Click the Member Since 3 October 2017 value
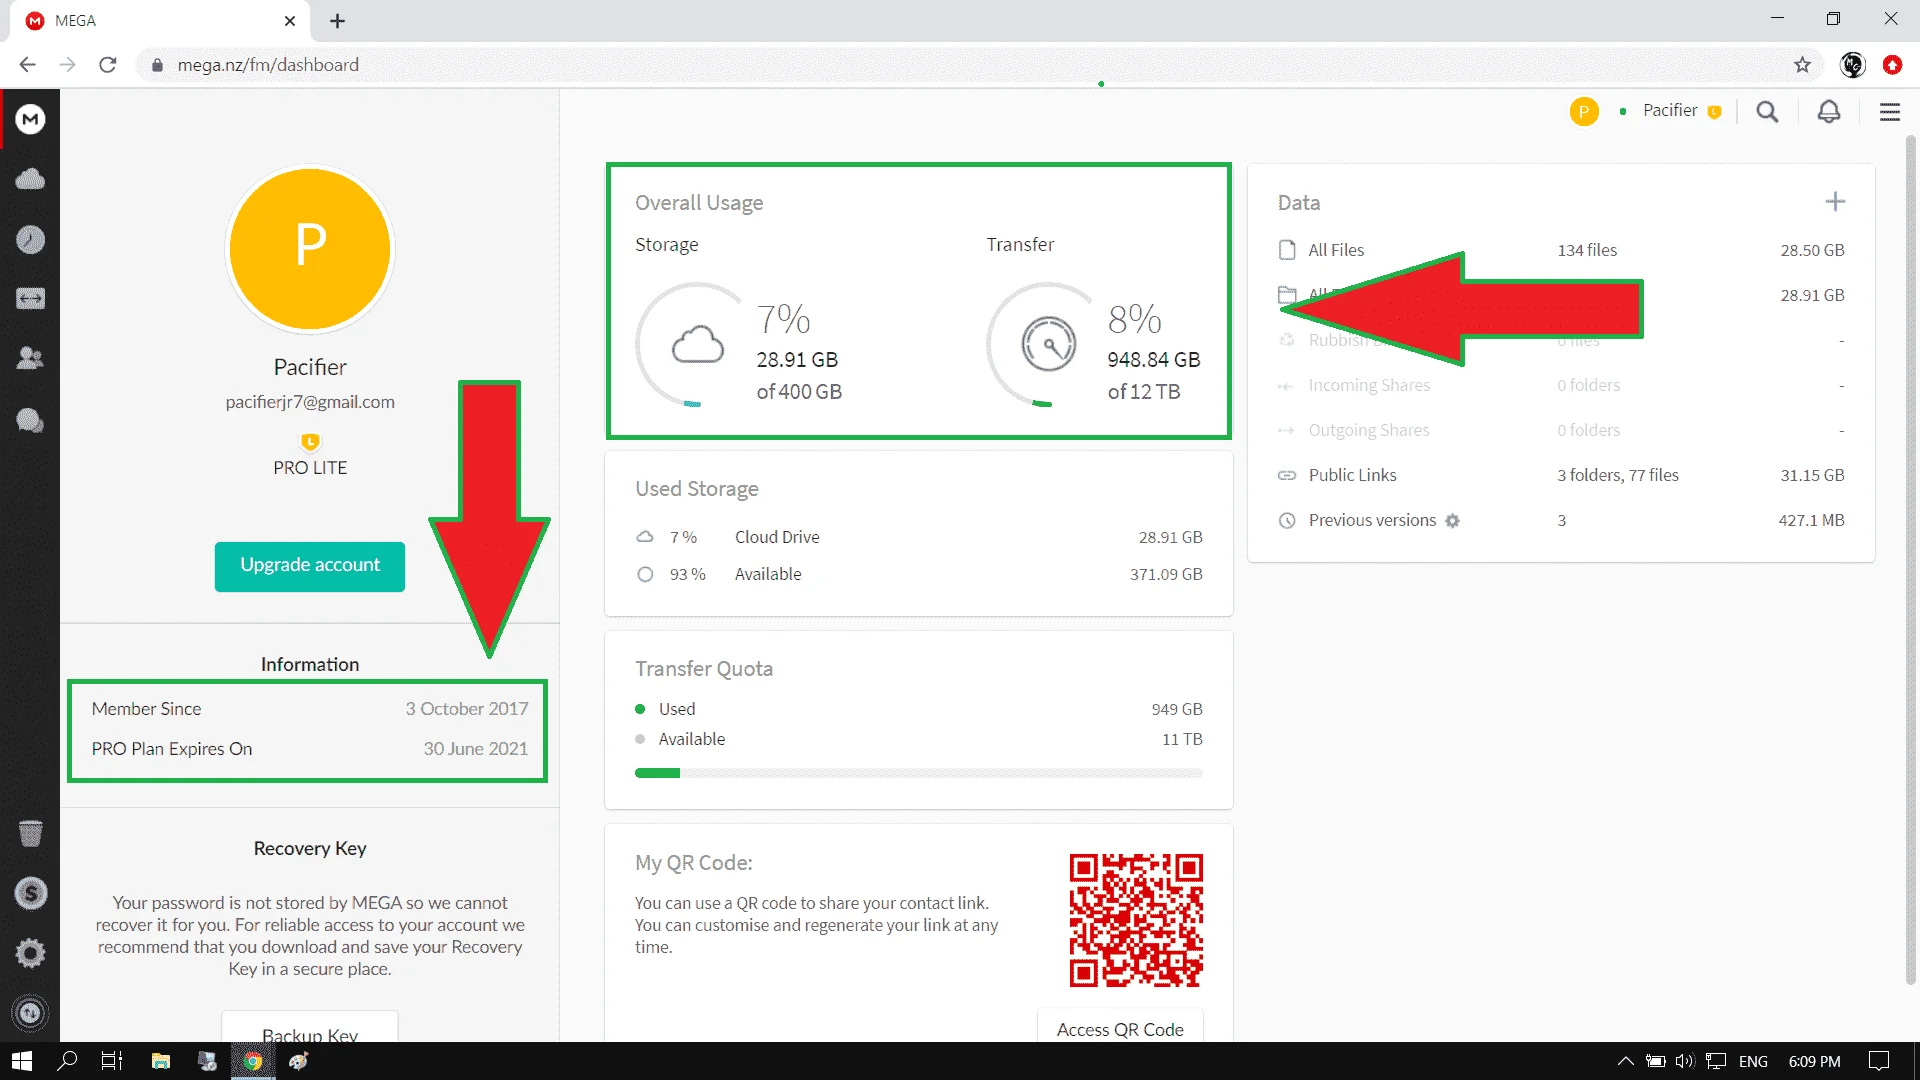 point(466,709)
